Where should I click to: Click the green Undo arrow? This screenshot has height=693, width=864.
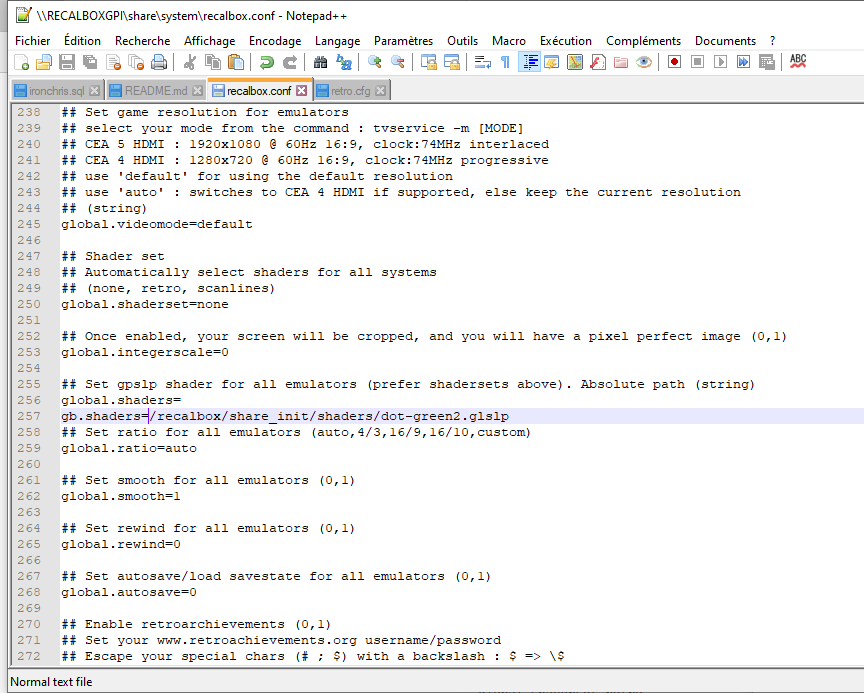[x=266, y=62]
